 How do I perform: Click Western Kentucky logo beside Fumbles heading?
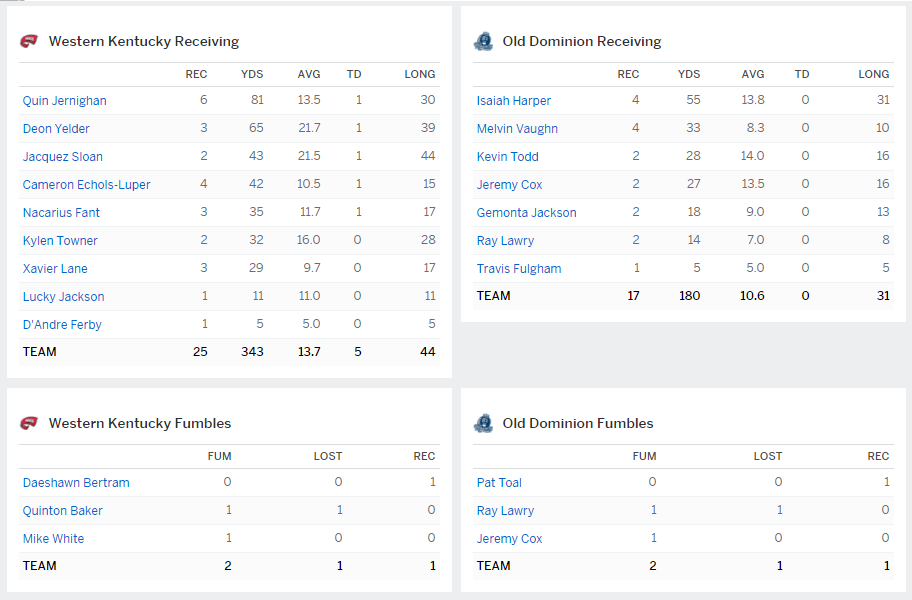coord(29,423)
